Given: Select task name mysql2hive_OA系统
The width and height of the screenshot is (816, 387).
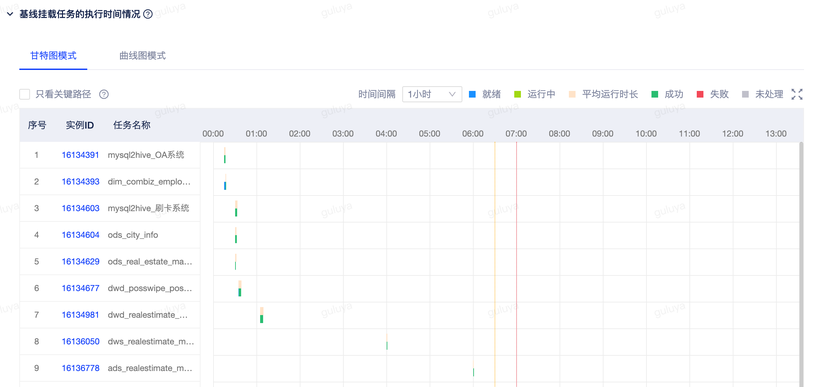Looking at the screenshot, I should [146, 155].
